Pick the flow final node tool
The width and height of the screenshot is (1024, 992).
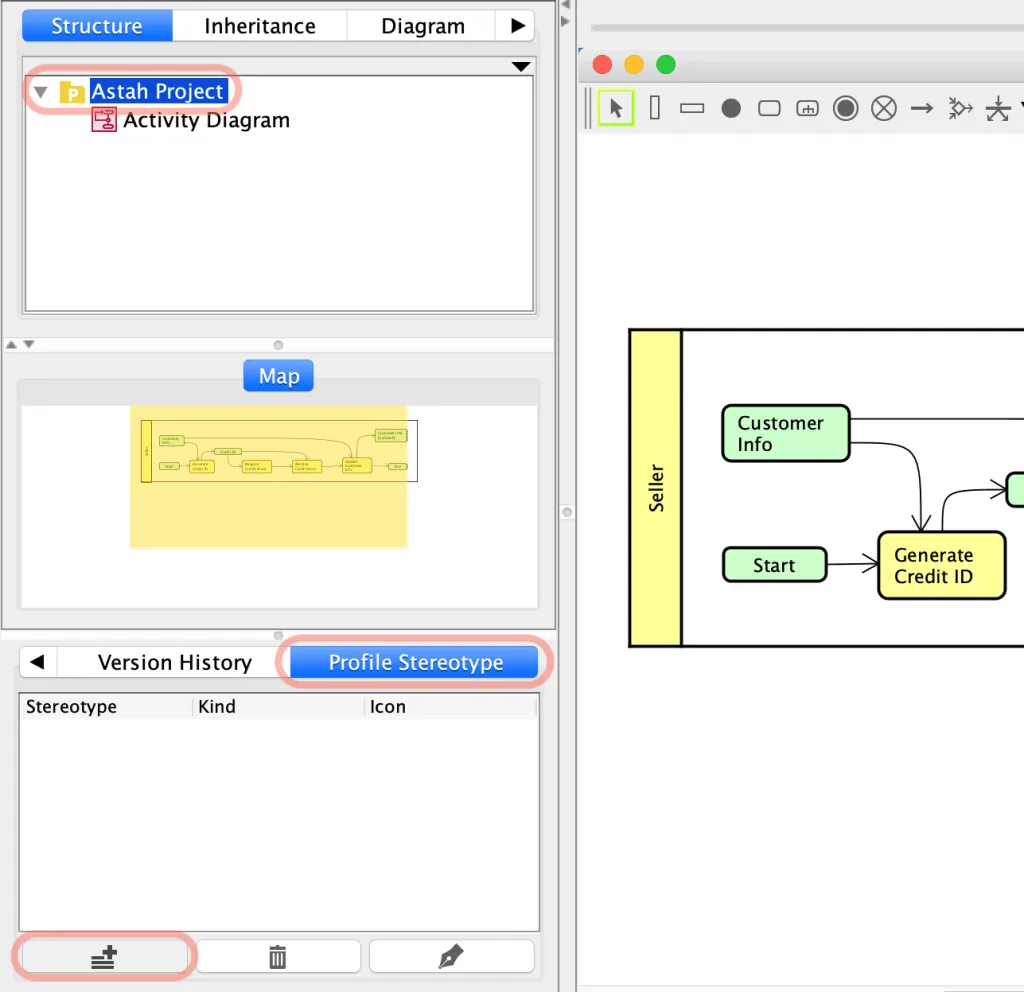pyautogui.click(x=884, y=108)
